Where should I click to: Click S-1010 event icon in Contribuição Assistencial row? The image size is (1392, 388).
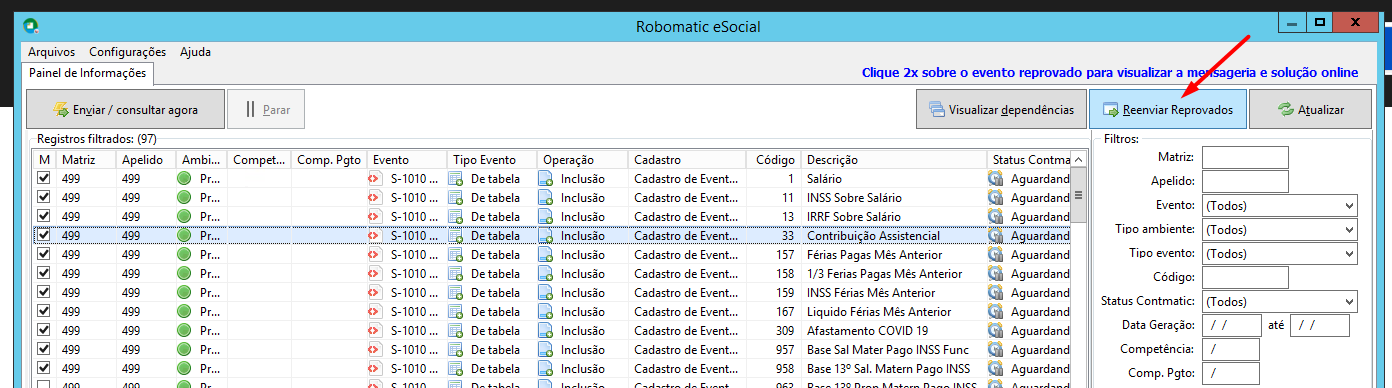coord(375,235)
